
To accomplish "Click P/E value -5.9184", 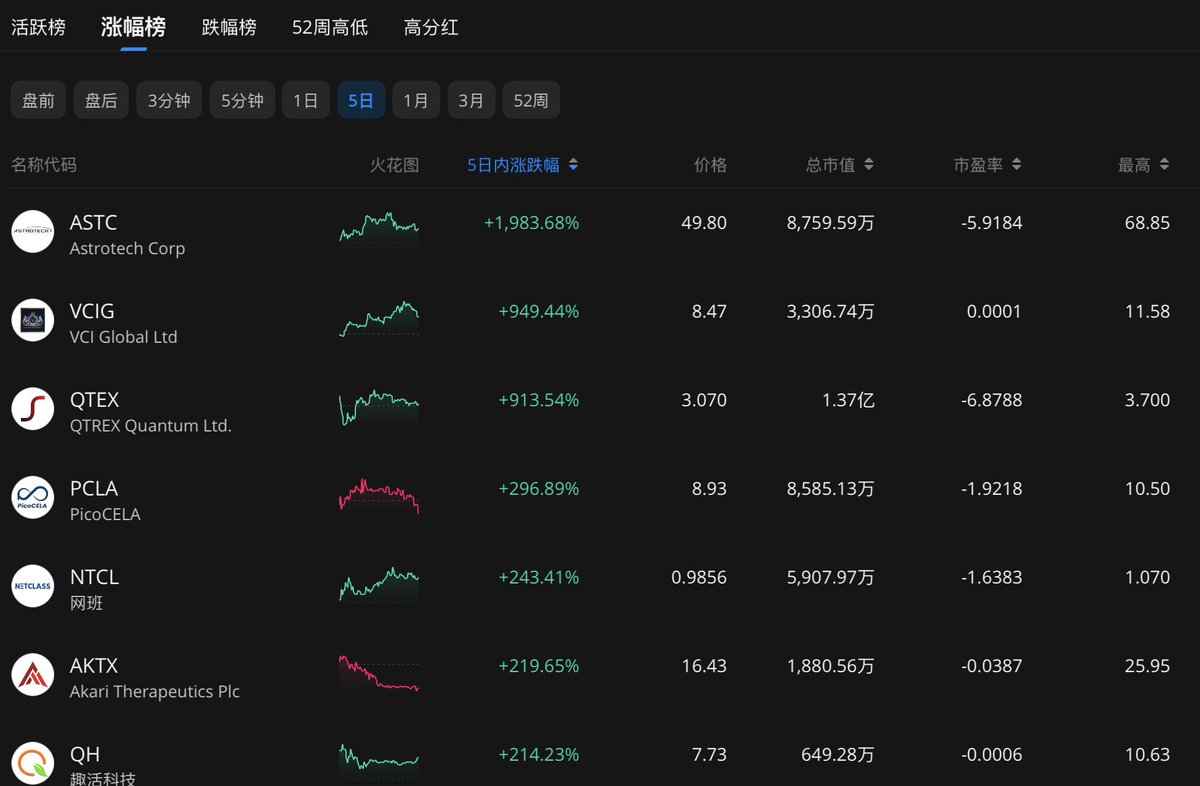I will (x=992, y=223).
